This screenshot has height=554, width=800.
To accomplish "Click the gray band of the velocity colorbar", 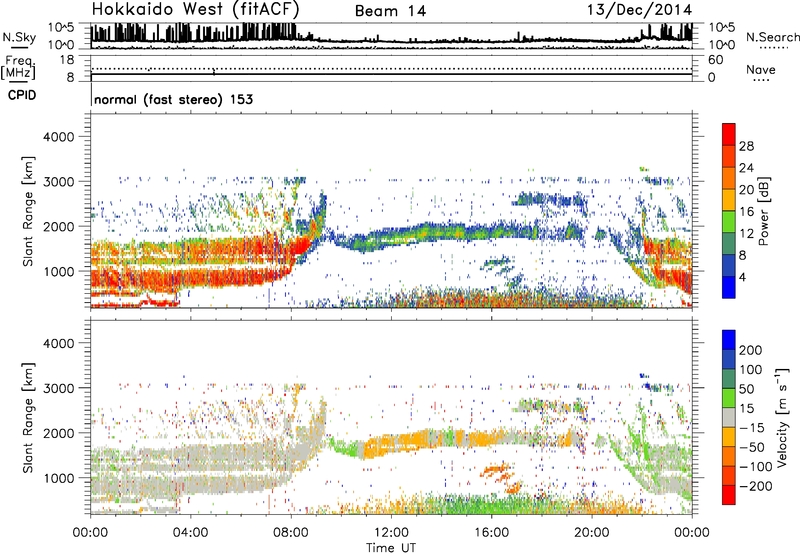I will (729, 417).
